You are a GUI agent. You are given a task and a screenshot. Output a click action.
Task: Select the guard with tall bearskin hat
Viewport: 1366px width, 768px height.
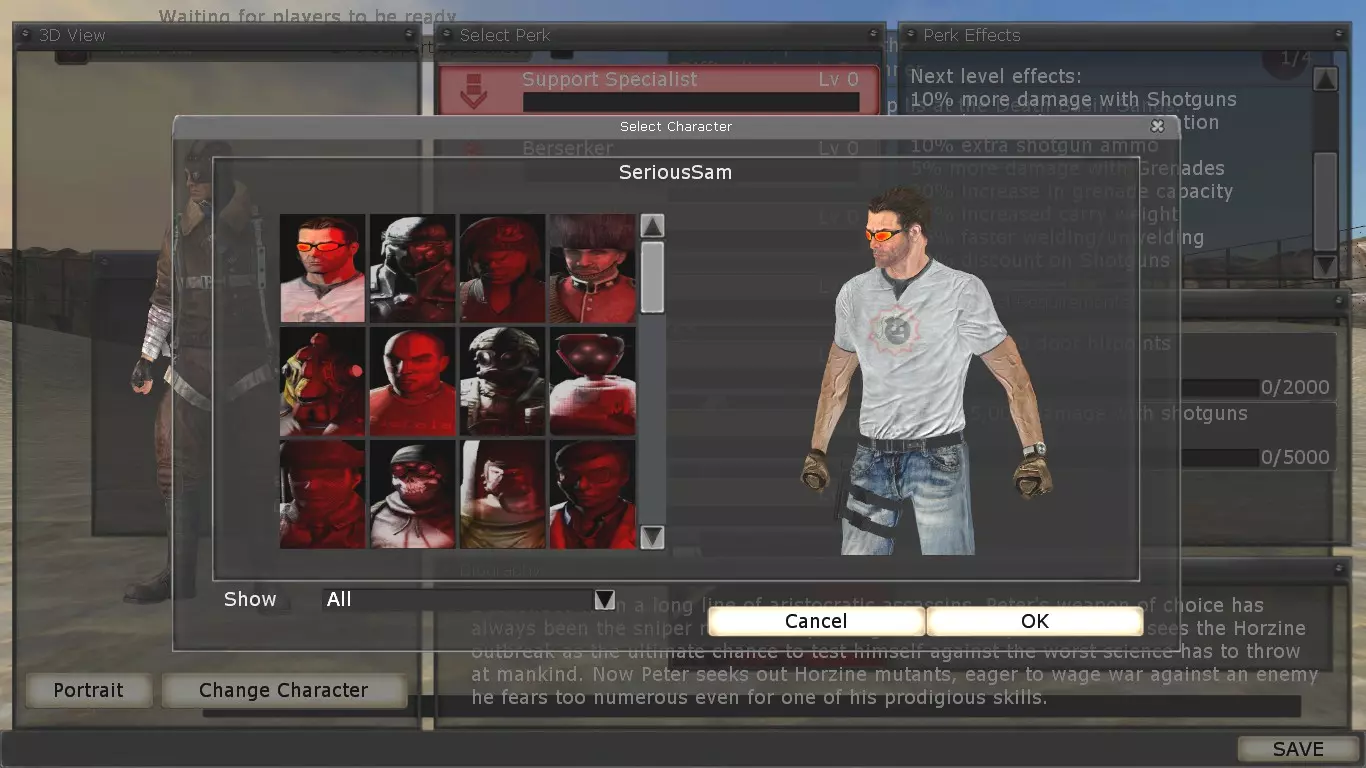[x=592, y=268]
